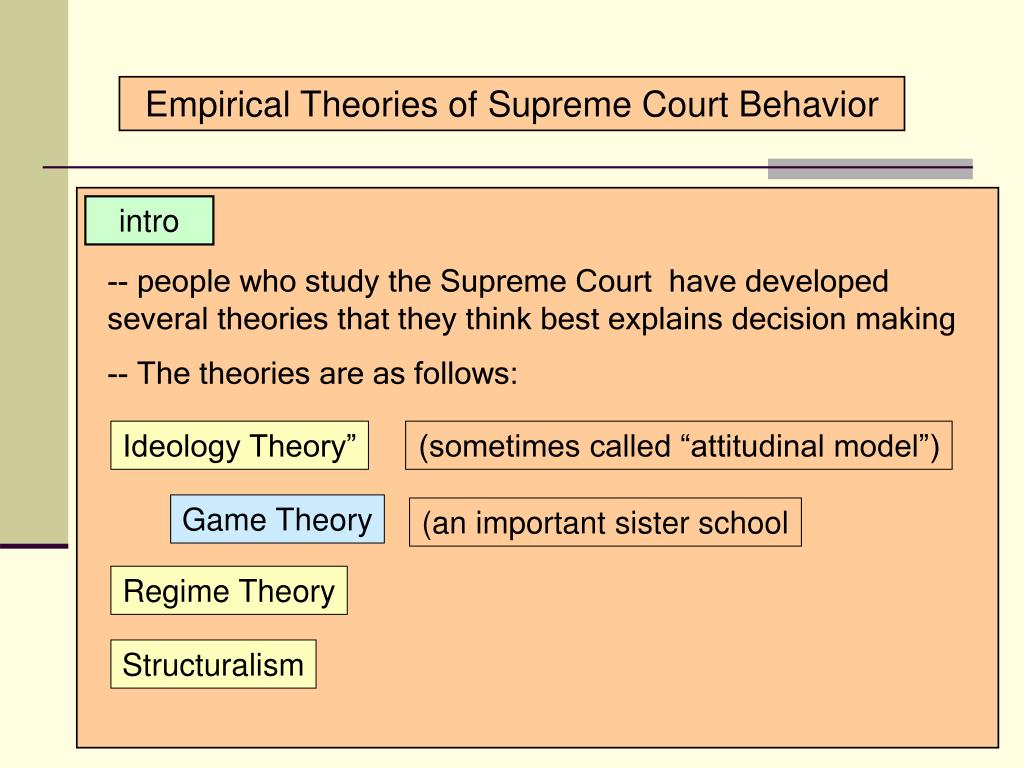Select the Structuralism box
This screenshot has width=1024, height=768.
click(213, 664)
